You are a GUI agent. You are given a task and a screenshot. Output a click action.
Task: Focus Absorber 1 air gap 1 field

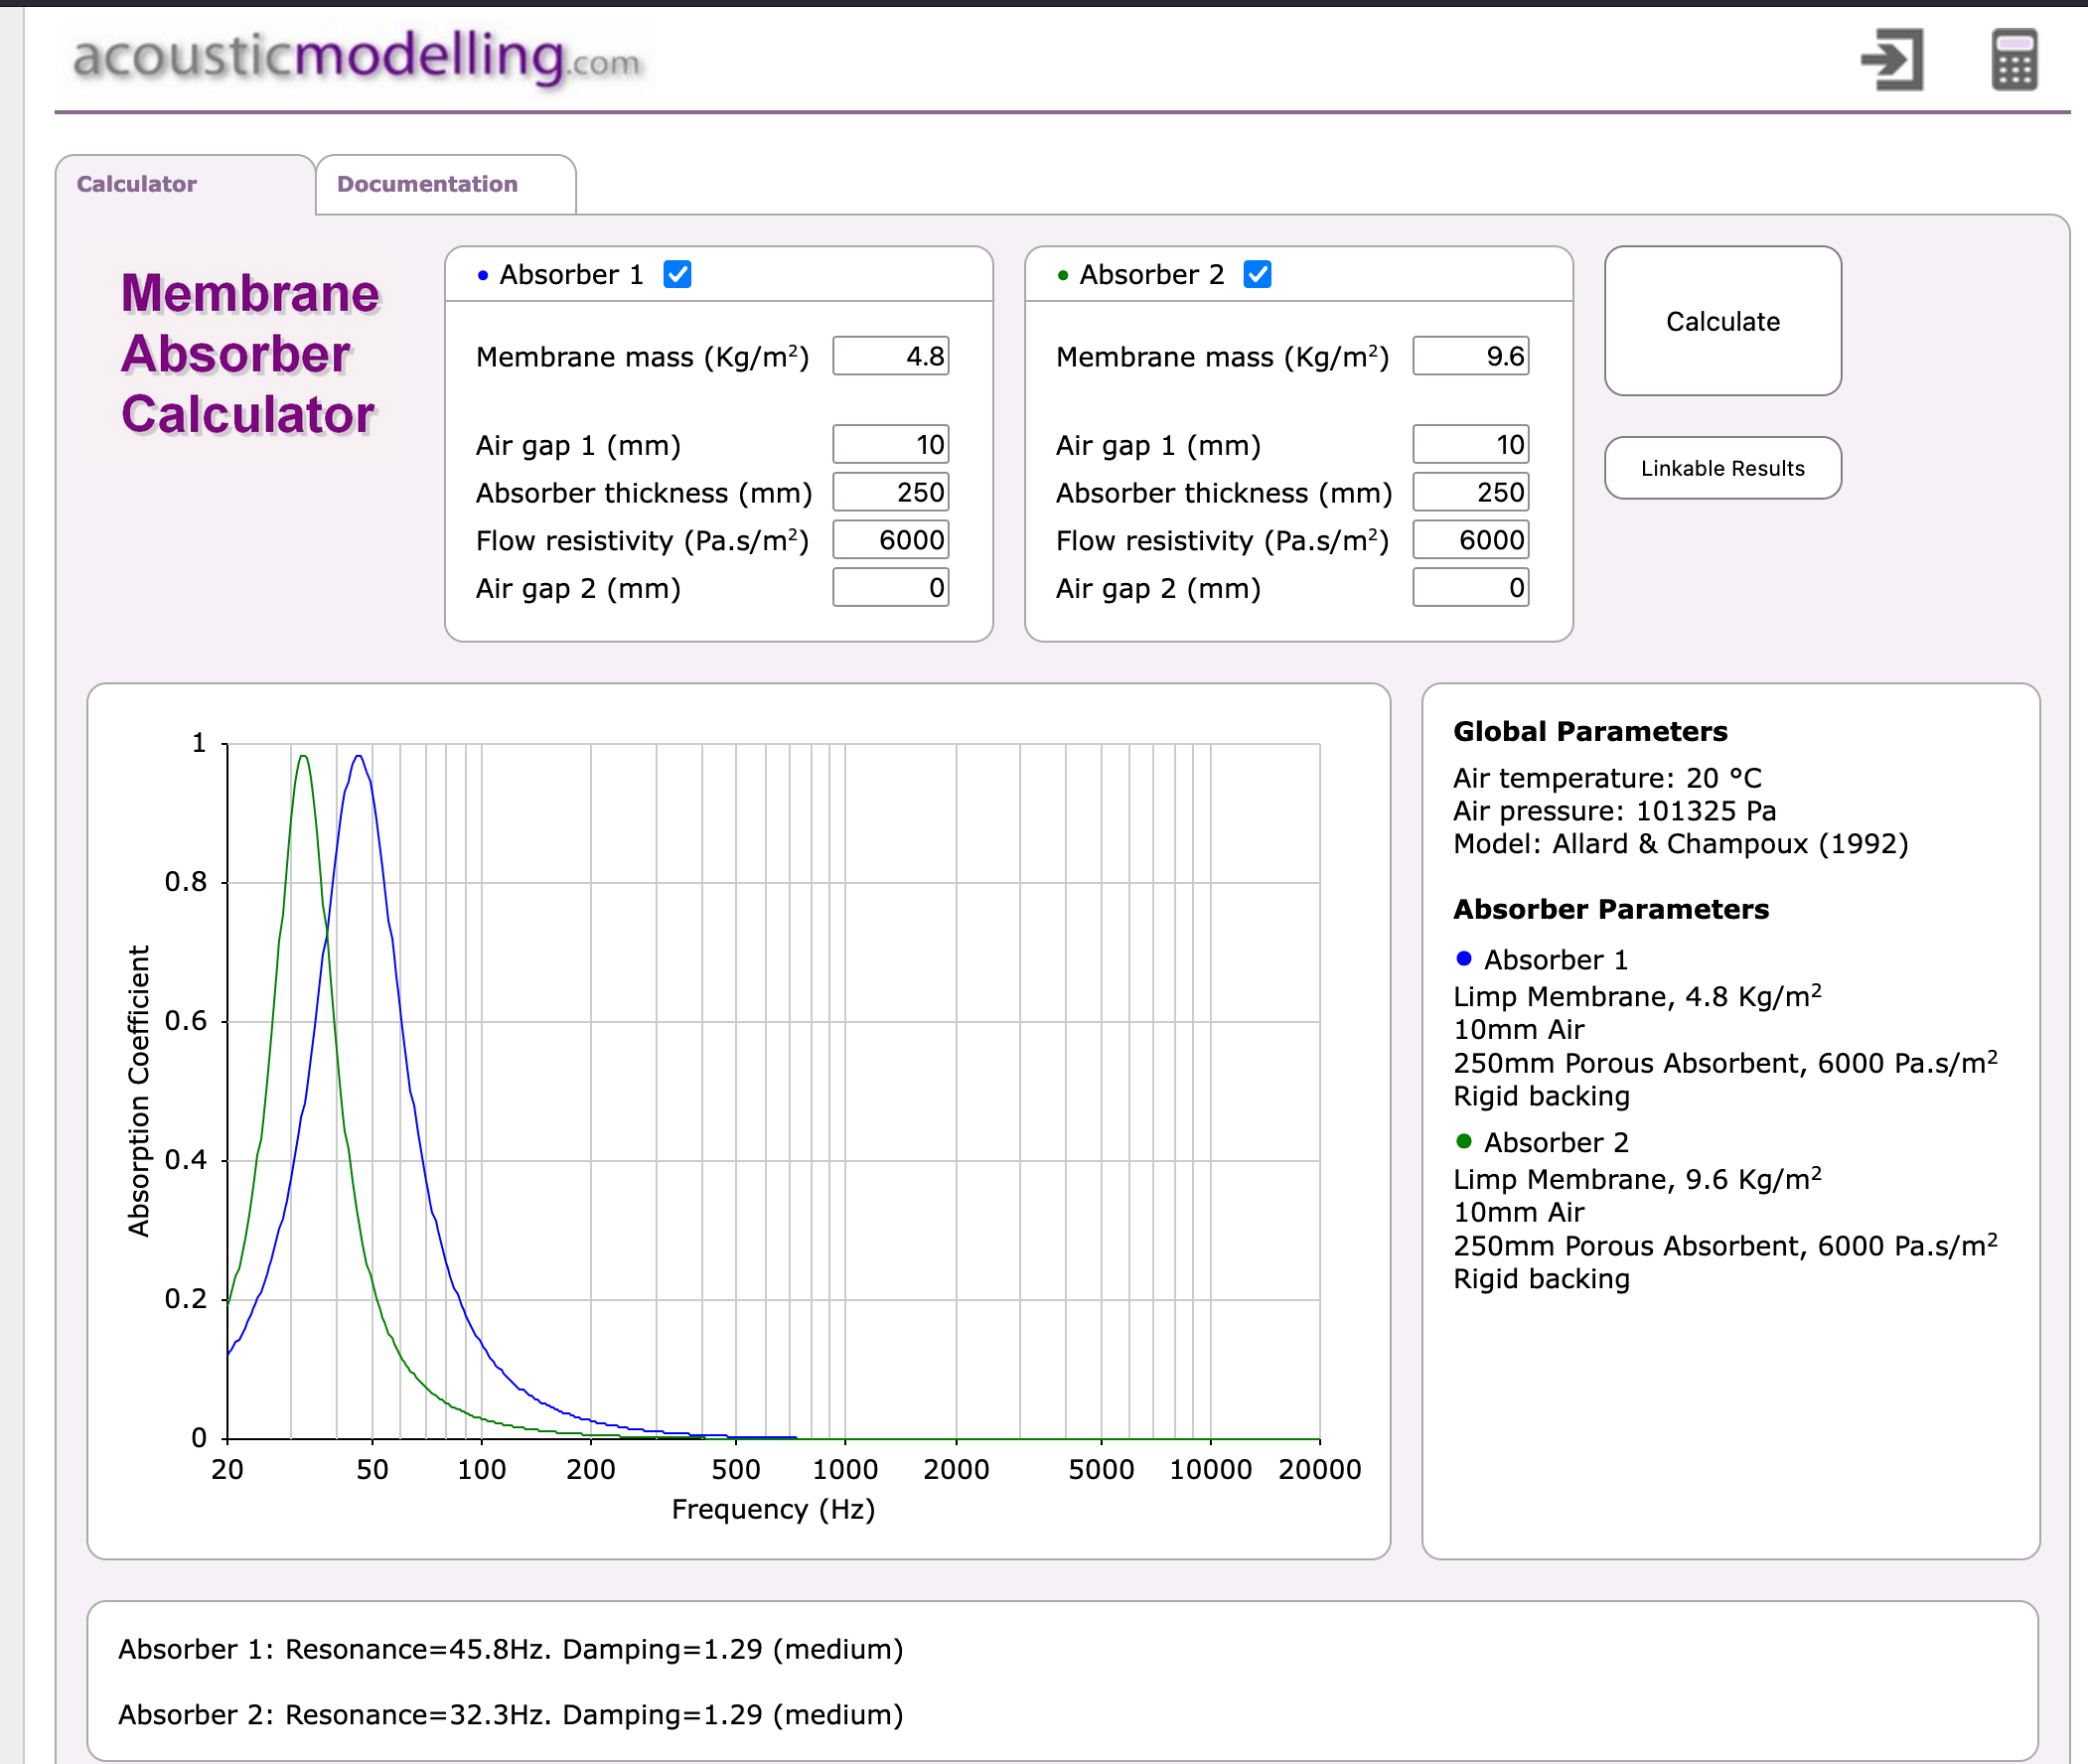[x=890, y=445]
